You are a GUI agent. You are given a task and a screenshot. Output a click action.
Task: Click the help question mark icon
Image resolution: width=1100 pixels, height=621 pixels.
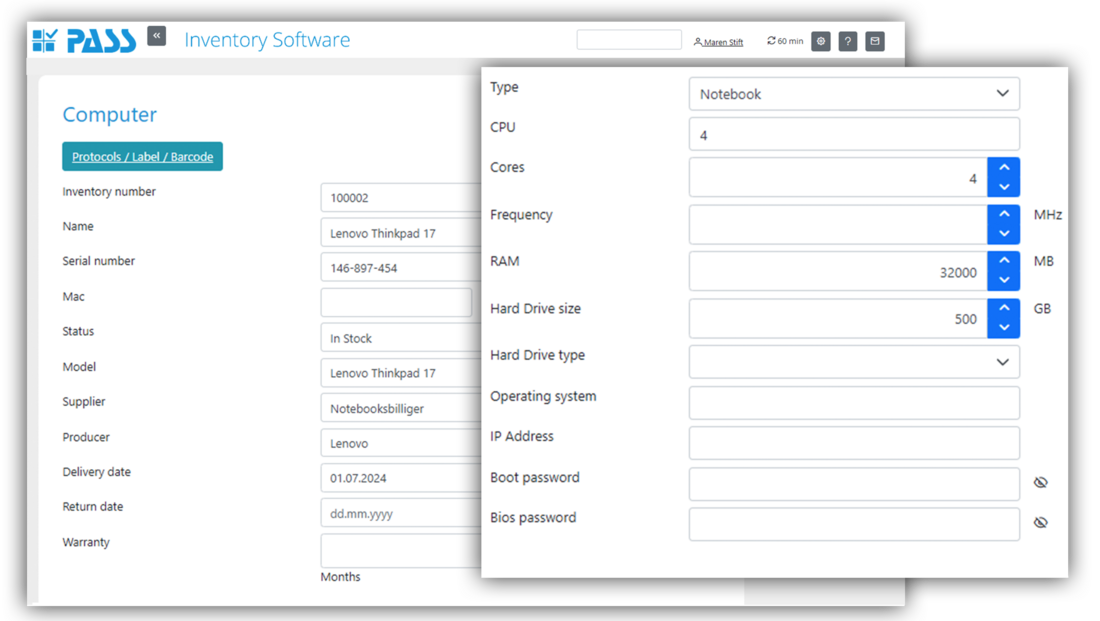tap(847, 40)
